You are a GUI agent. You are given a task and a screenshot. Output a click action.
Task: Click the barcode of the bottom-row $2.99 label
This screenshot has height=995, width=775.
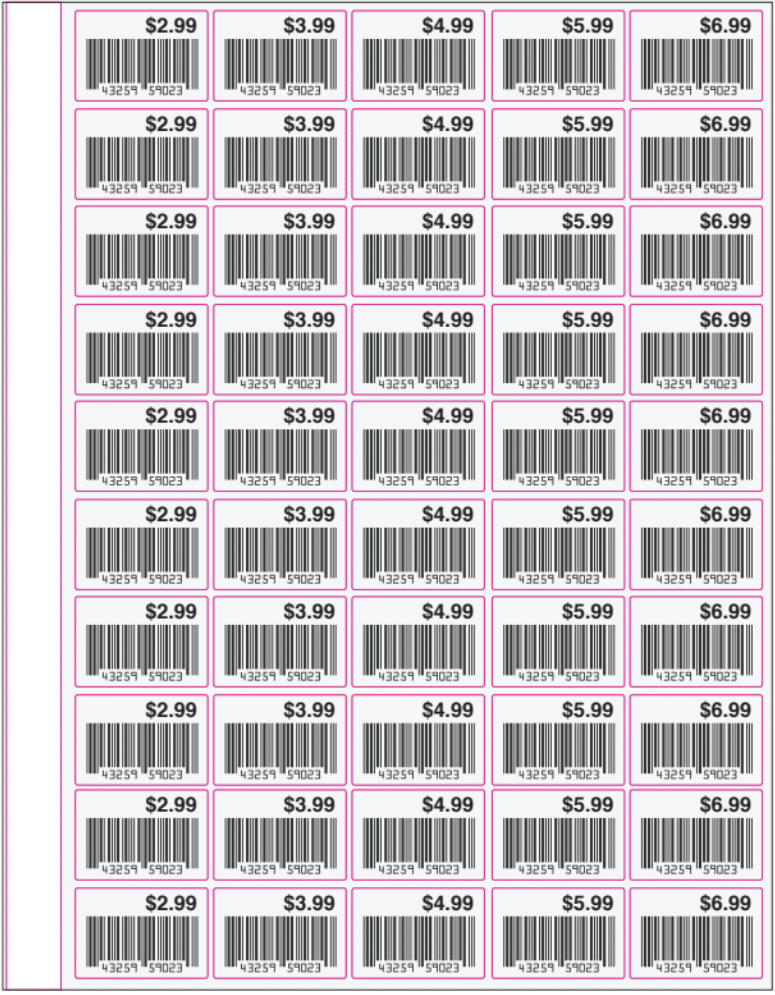click(x=142, y=944)
